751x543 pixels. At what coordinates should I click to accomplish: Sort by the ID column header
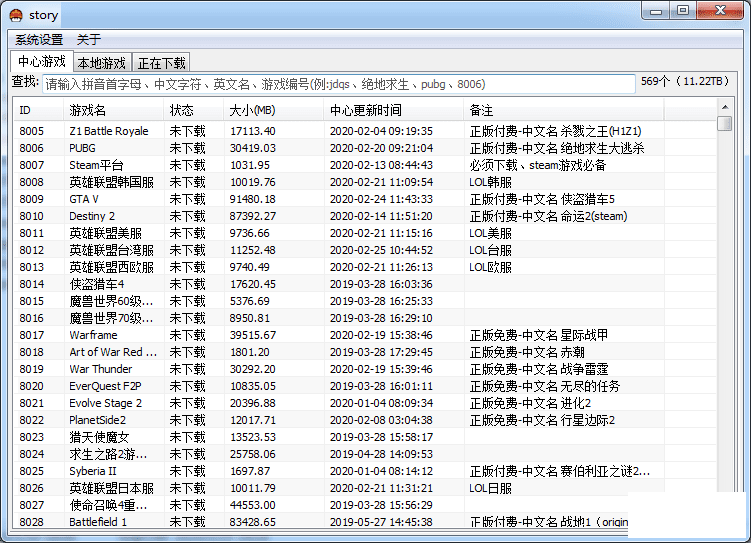(38, 111)
